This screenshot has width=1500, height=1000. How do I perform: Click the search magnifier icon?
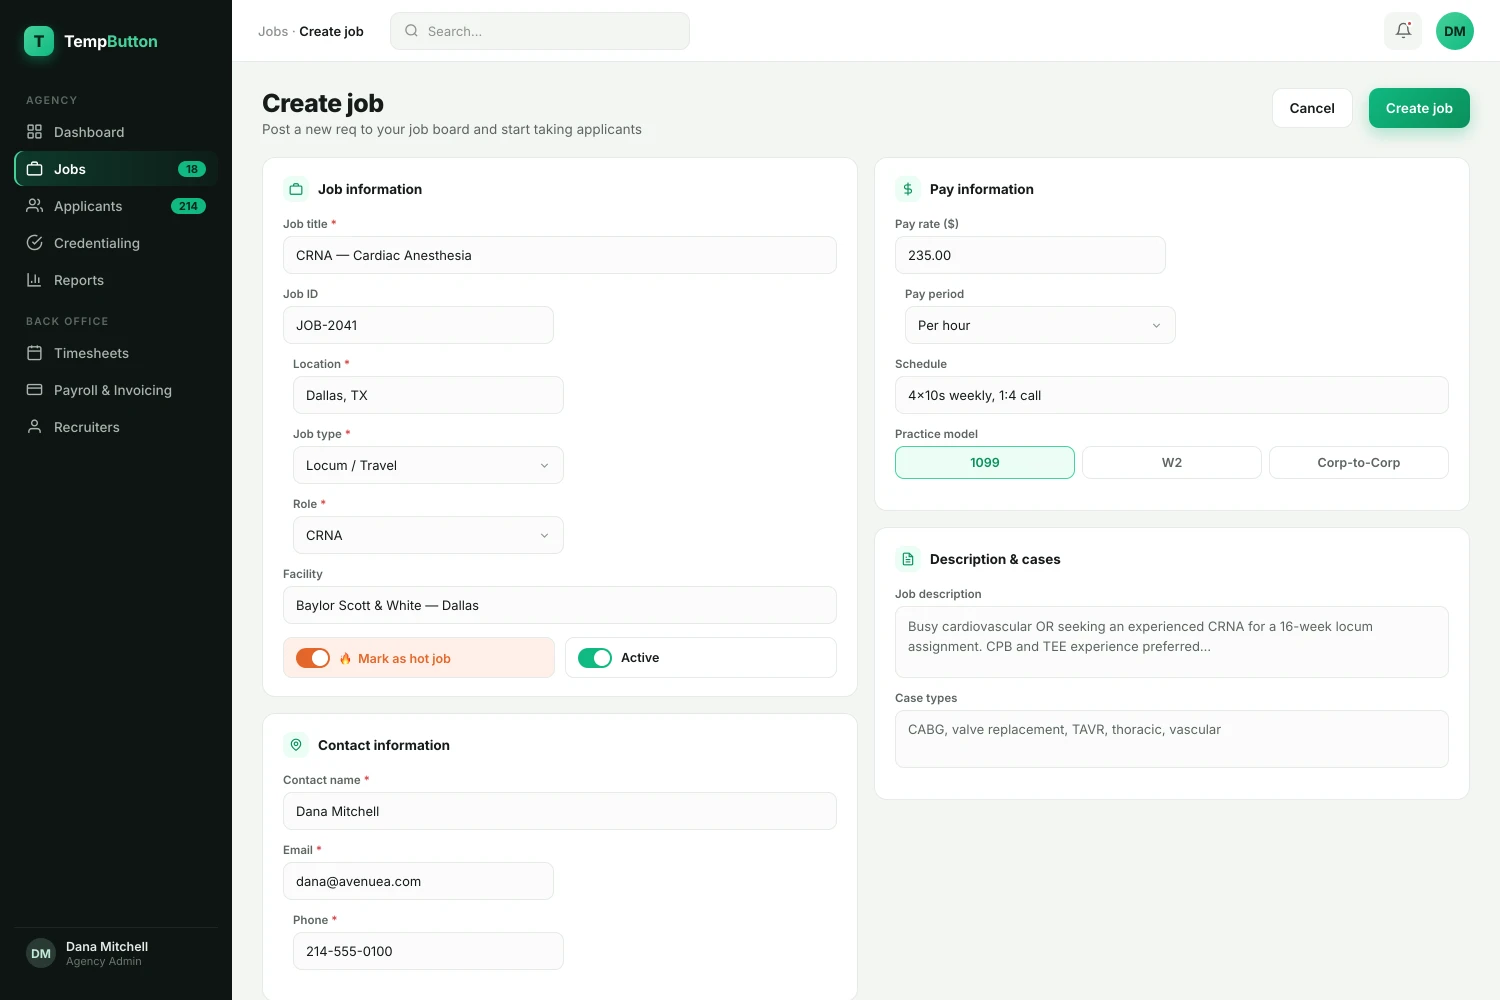coord(411,31)
